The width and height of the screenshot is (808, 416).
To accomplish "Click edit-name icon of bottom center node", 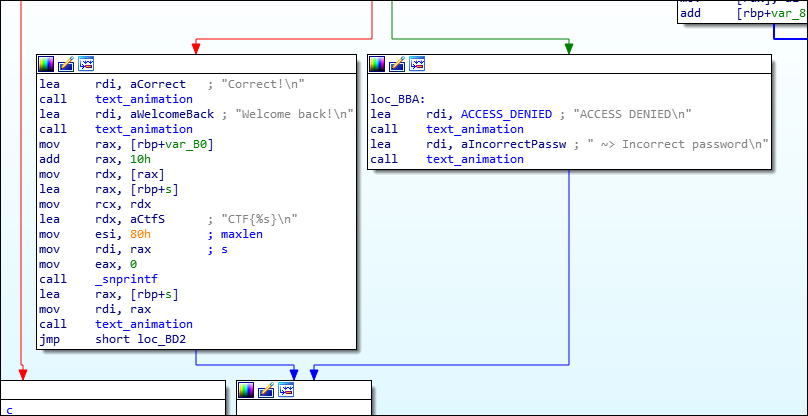I will pos(266,390).
